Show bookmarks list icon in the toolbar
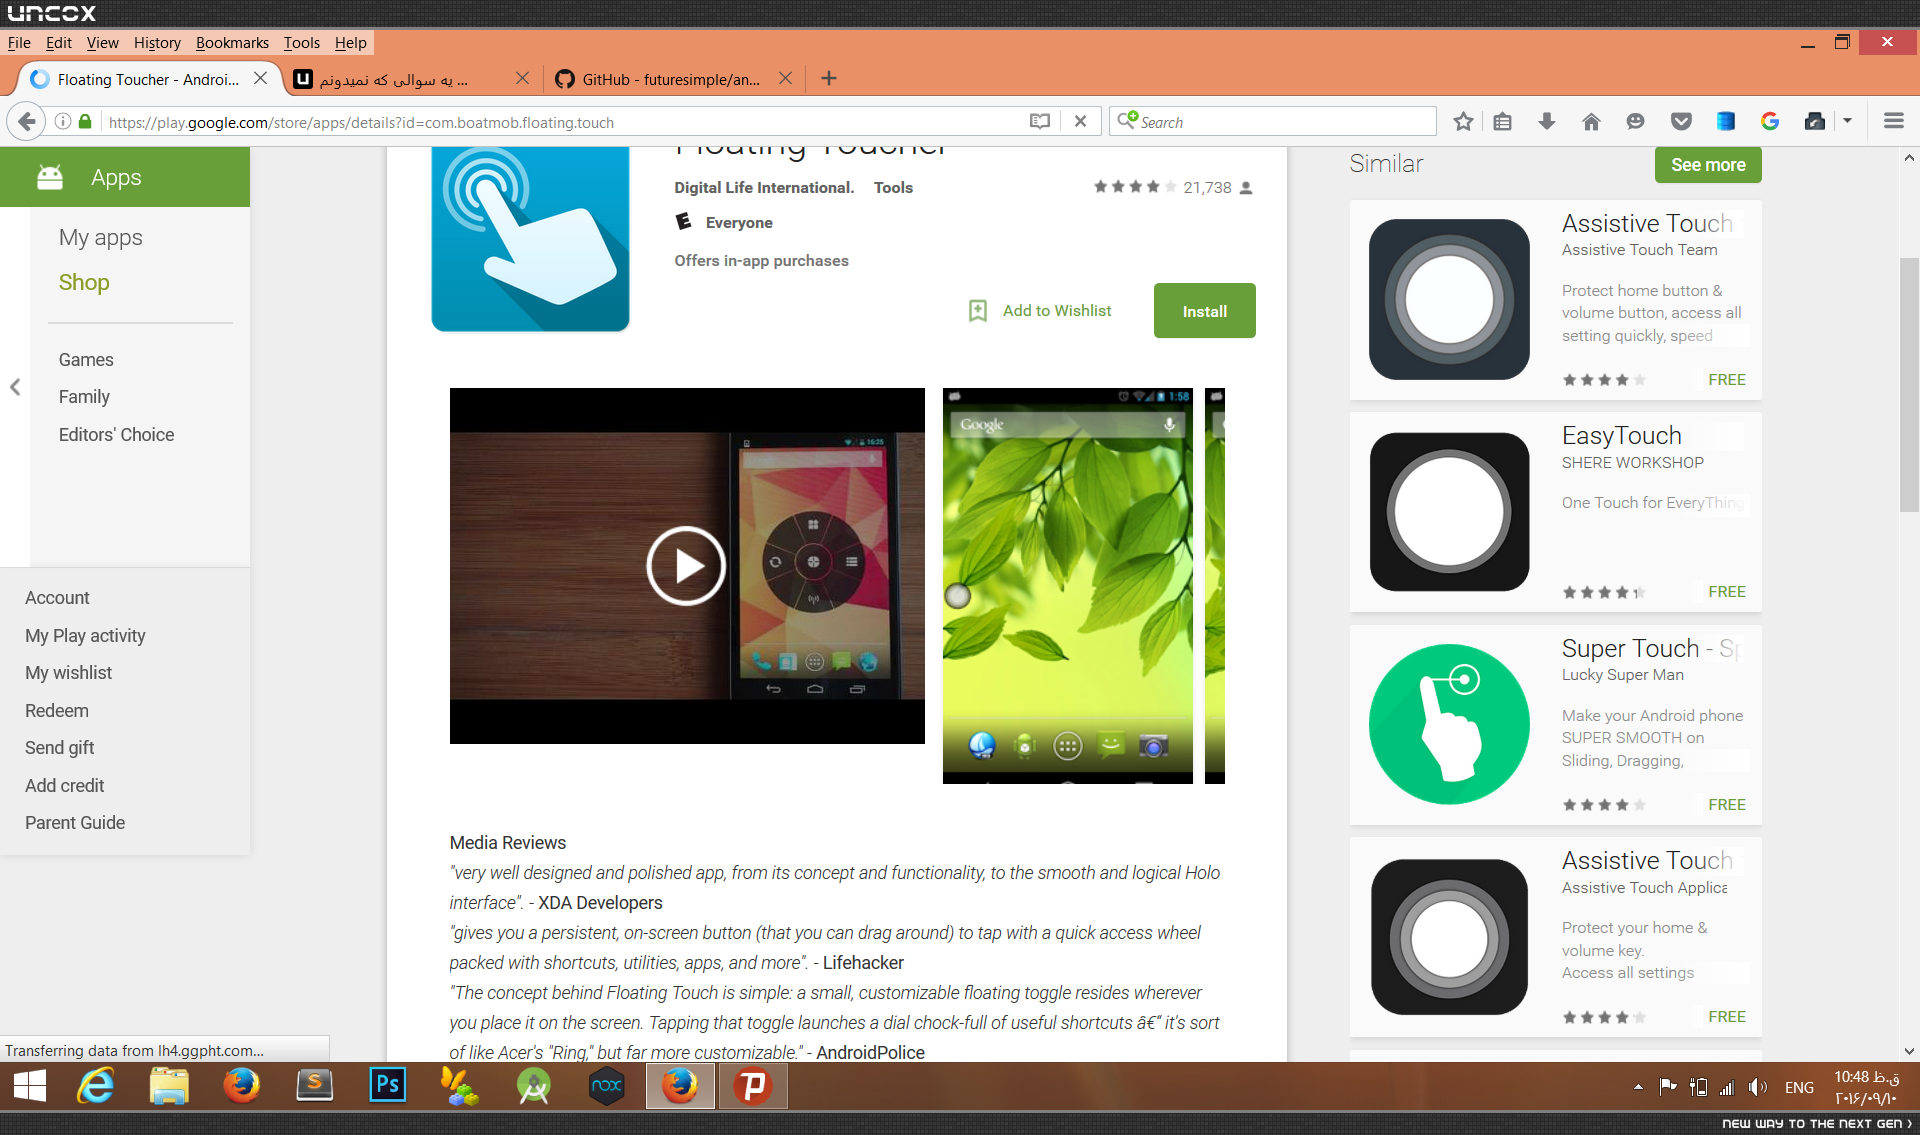This screenshot has height=1135, width=1920. (x=1502, y=122)
